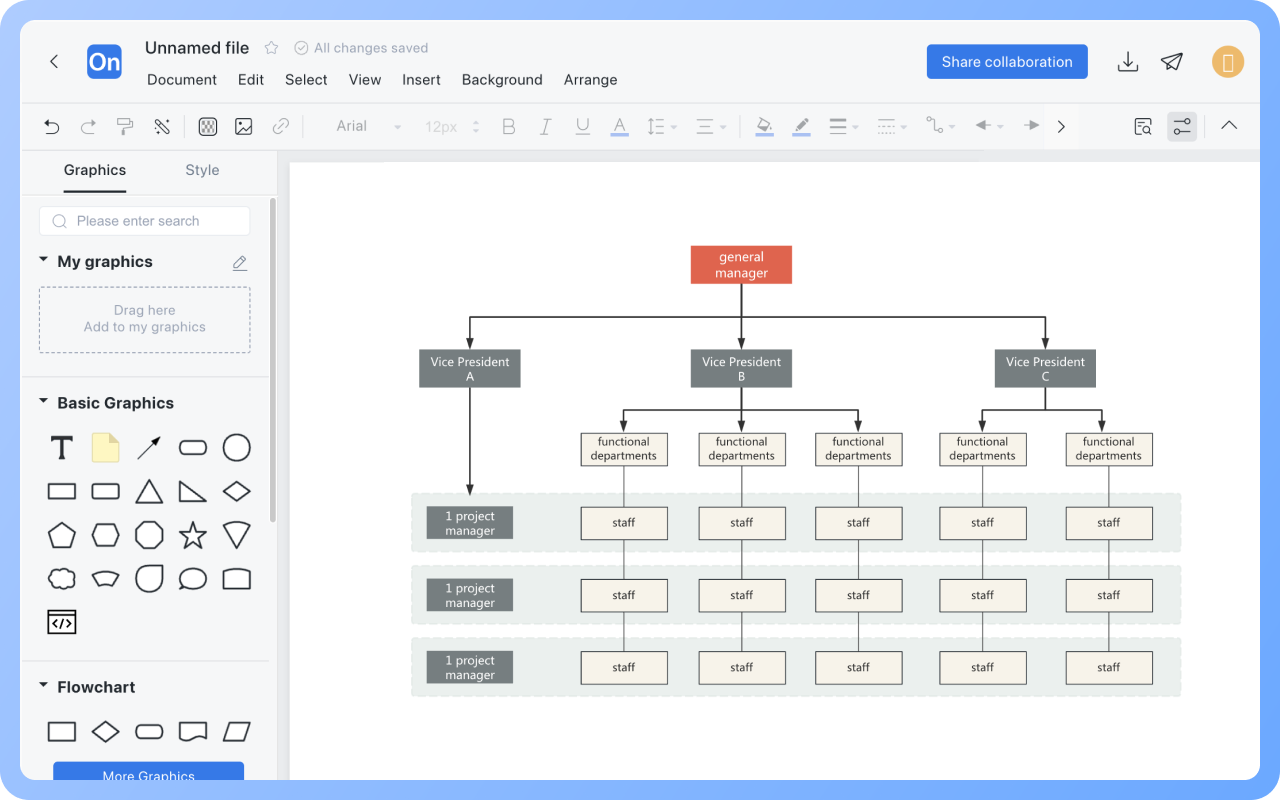Click the edit pencil beside My graphics

[x=240, y=263]
